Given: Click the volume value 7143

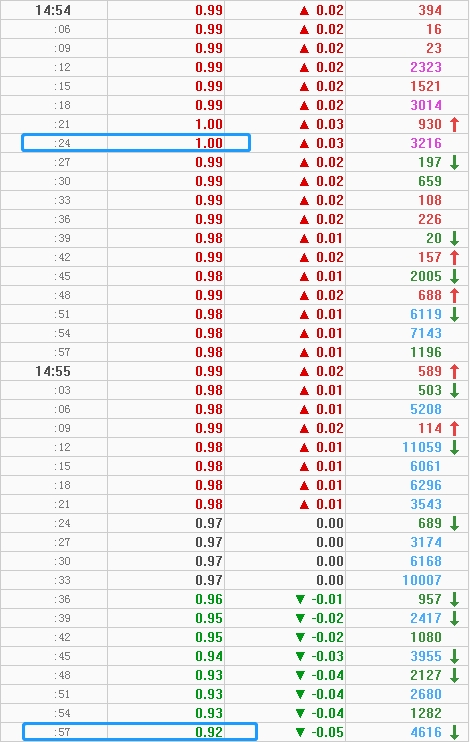Looking at the screenshot, I should (x=426, y=333).
